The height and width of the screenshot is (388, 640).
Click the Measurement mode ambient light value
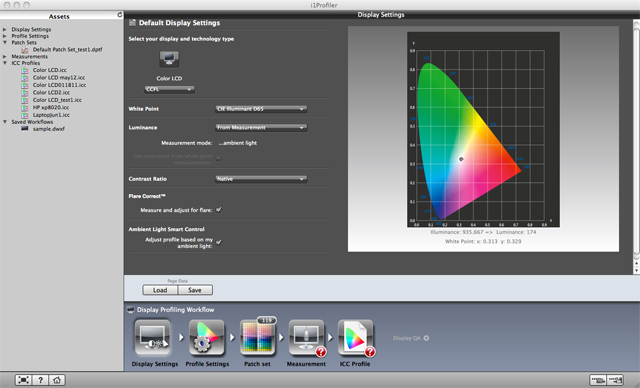click(x=238, y=143)
